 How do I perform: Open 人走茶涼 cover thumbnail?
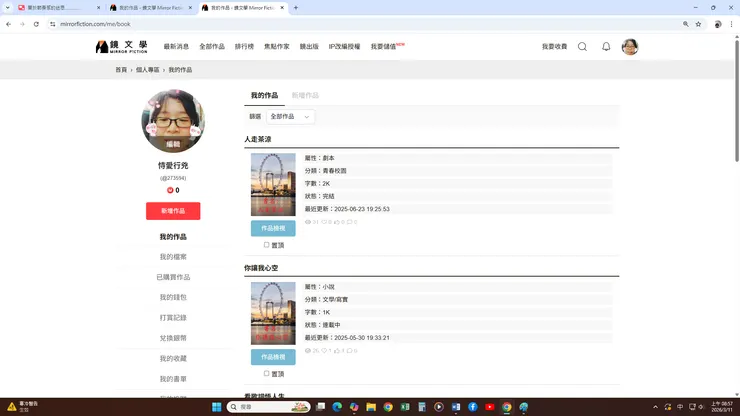pos(273,185)
